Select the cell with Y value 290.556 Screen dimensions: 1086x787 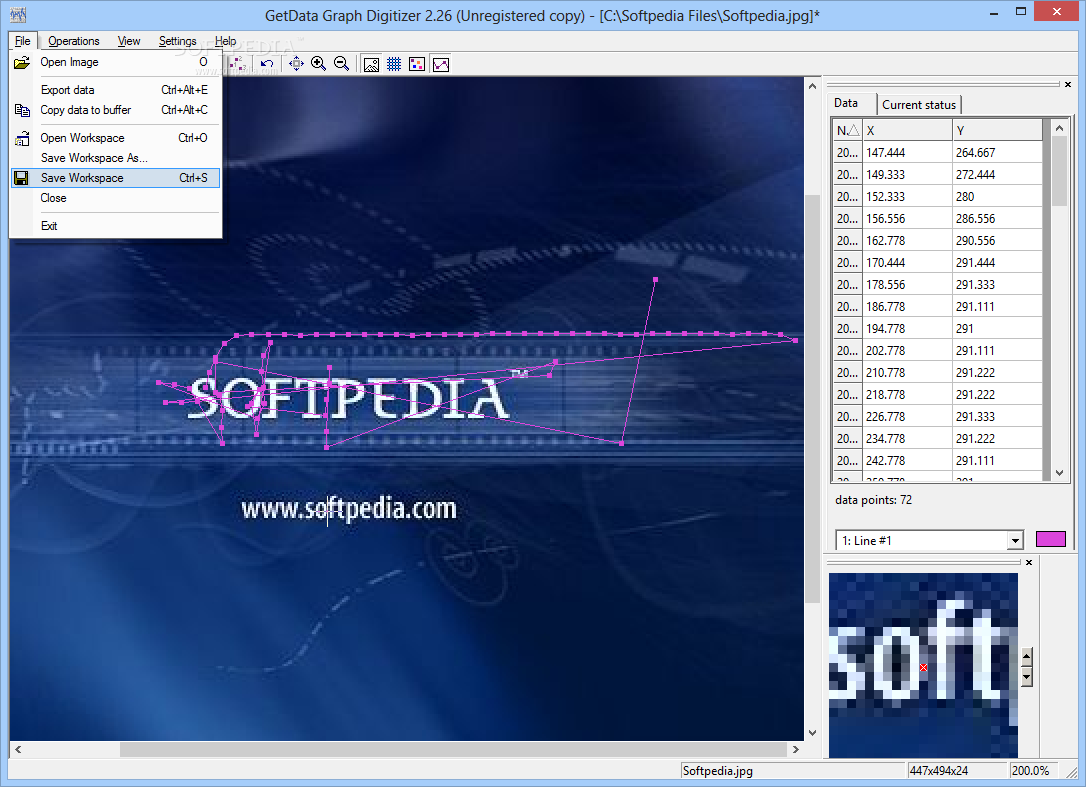tap(997, 240)
